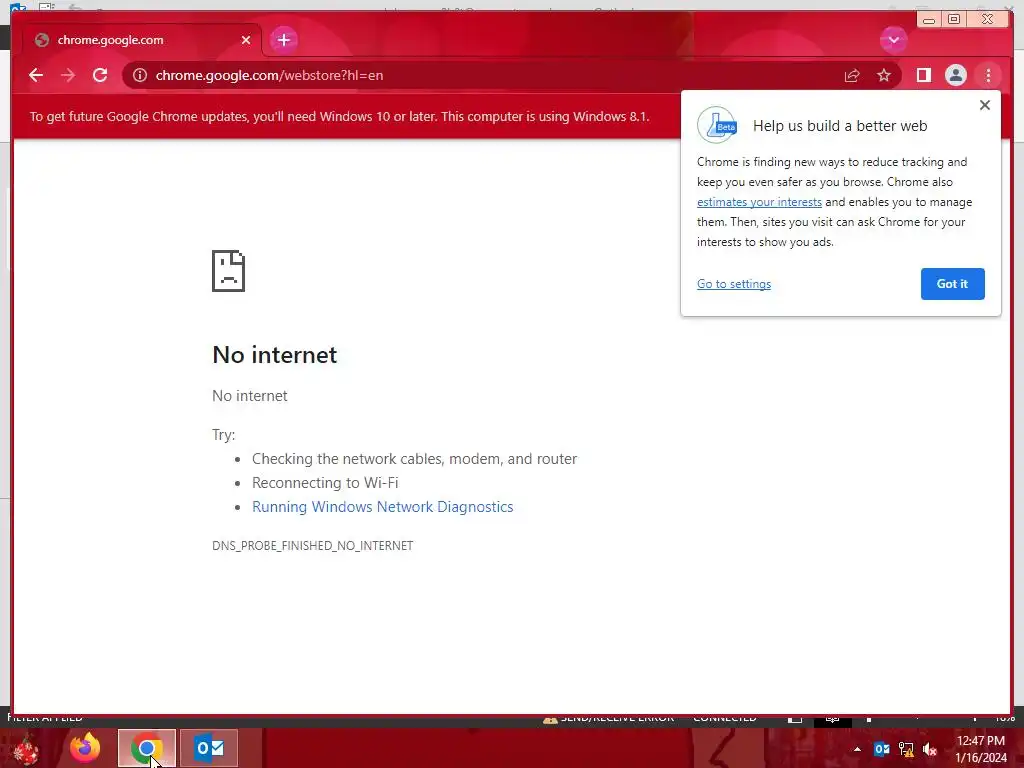Share this page icon
1024x768 pixels.
point(852,76)
